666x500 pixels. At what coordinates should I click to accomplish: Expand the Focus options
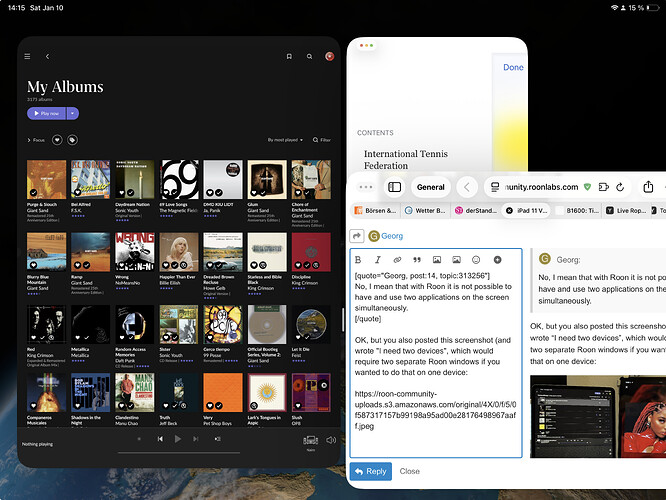point(37,140)
